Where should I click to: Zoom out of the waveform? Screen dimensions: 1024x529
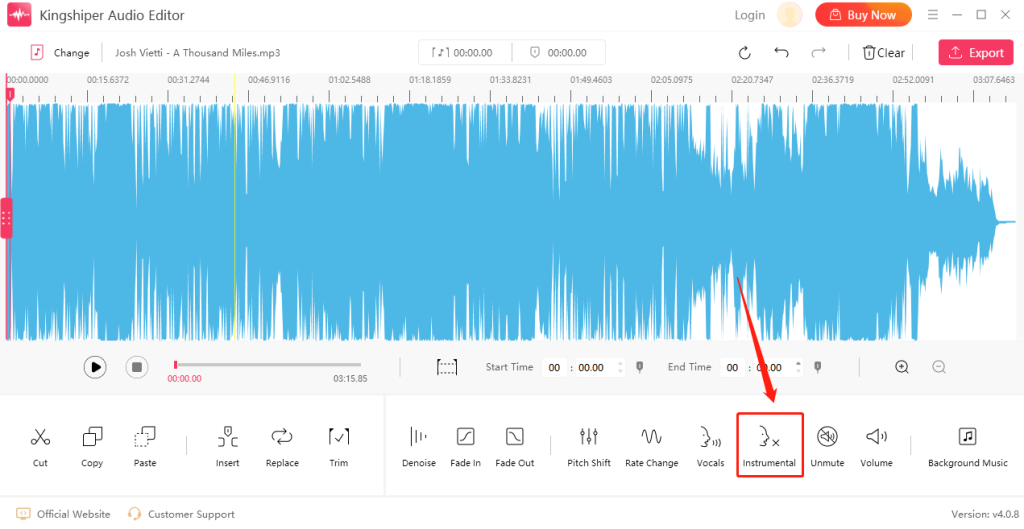pyautogui.click(x=939, y=367)
